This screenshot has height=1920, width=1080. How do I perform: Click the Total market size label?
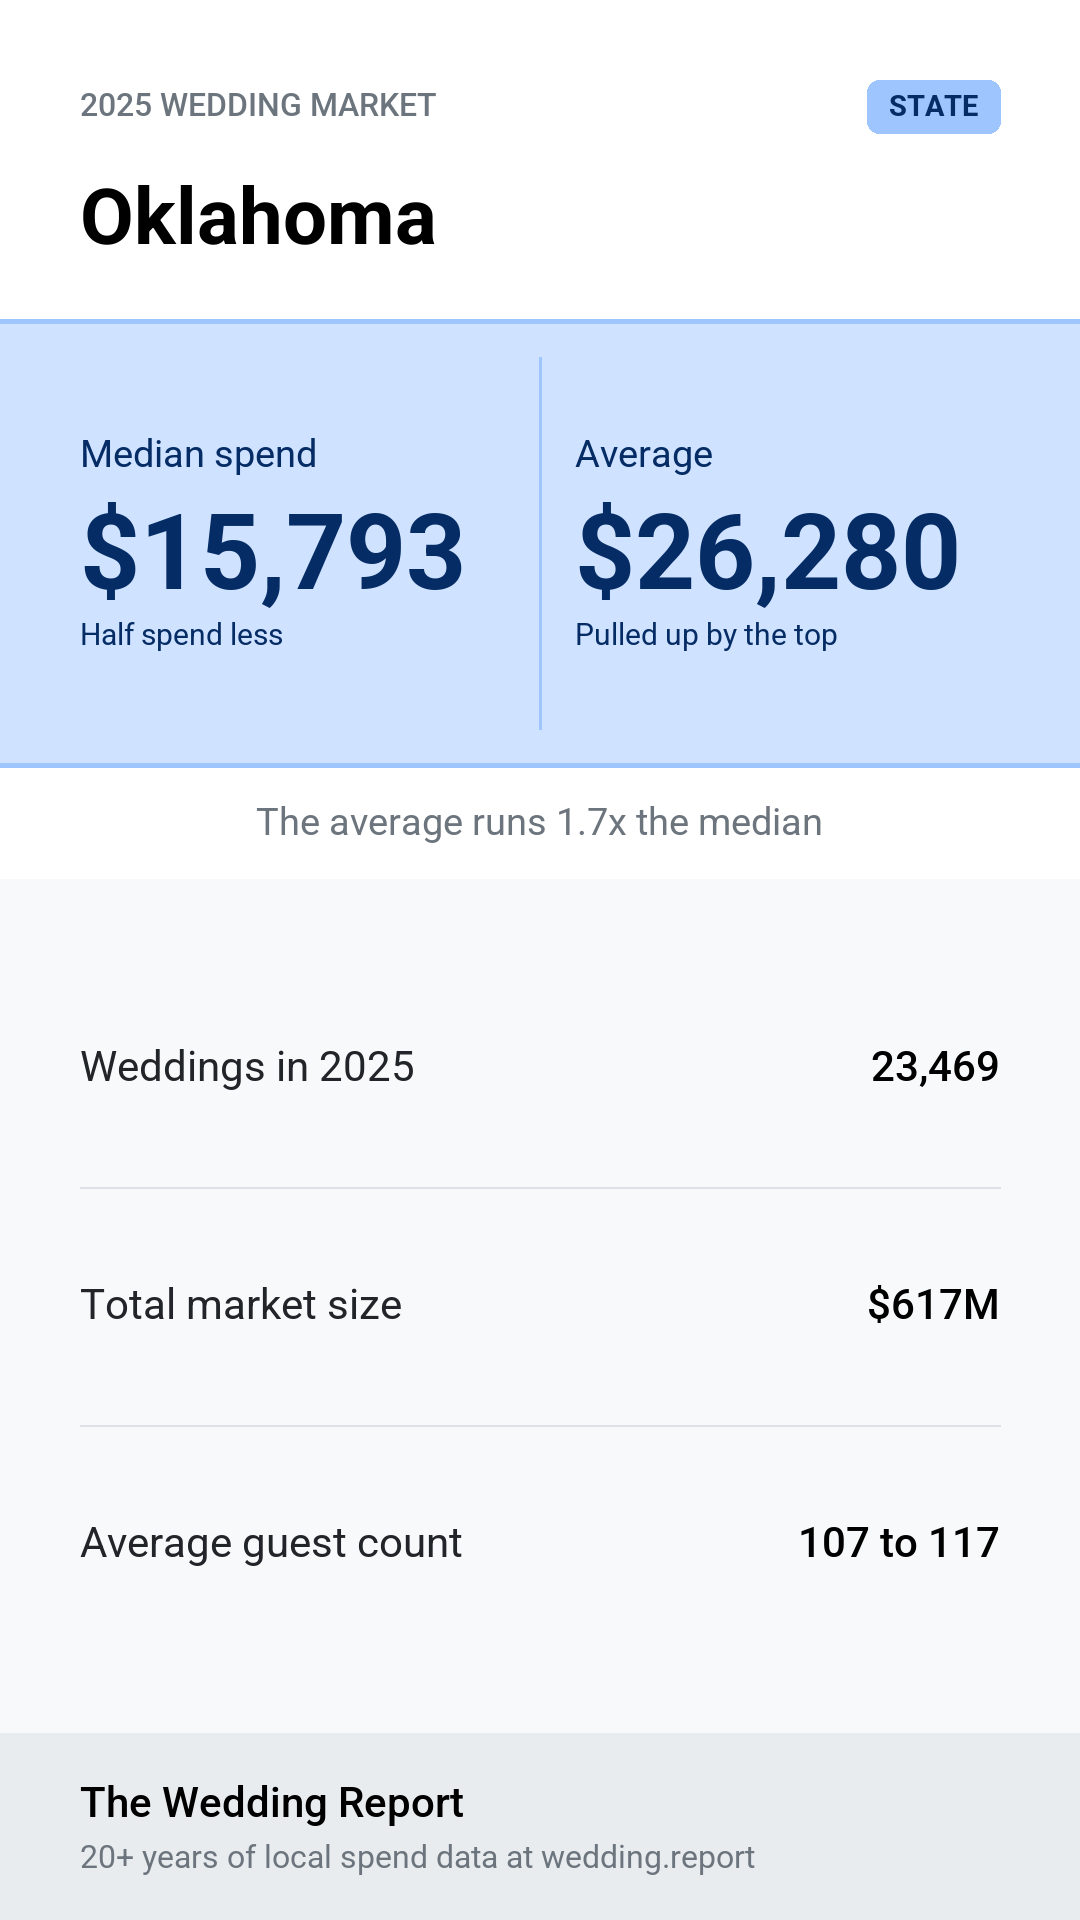click(241, 1305)
